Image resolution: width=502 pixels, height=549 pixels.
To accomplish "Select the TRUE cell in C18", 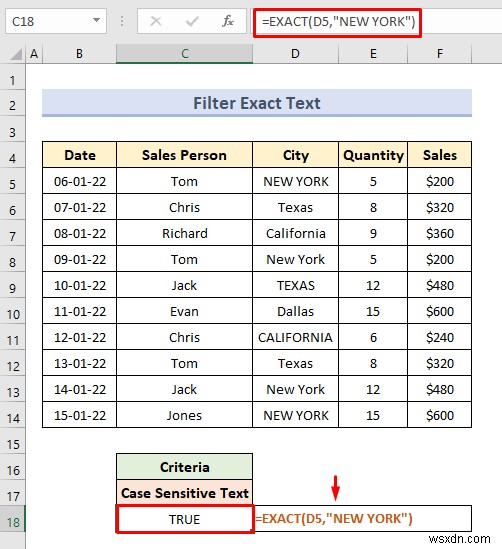I will pos(184,519).
